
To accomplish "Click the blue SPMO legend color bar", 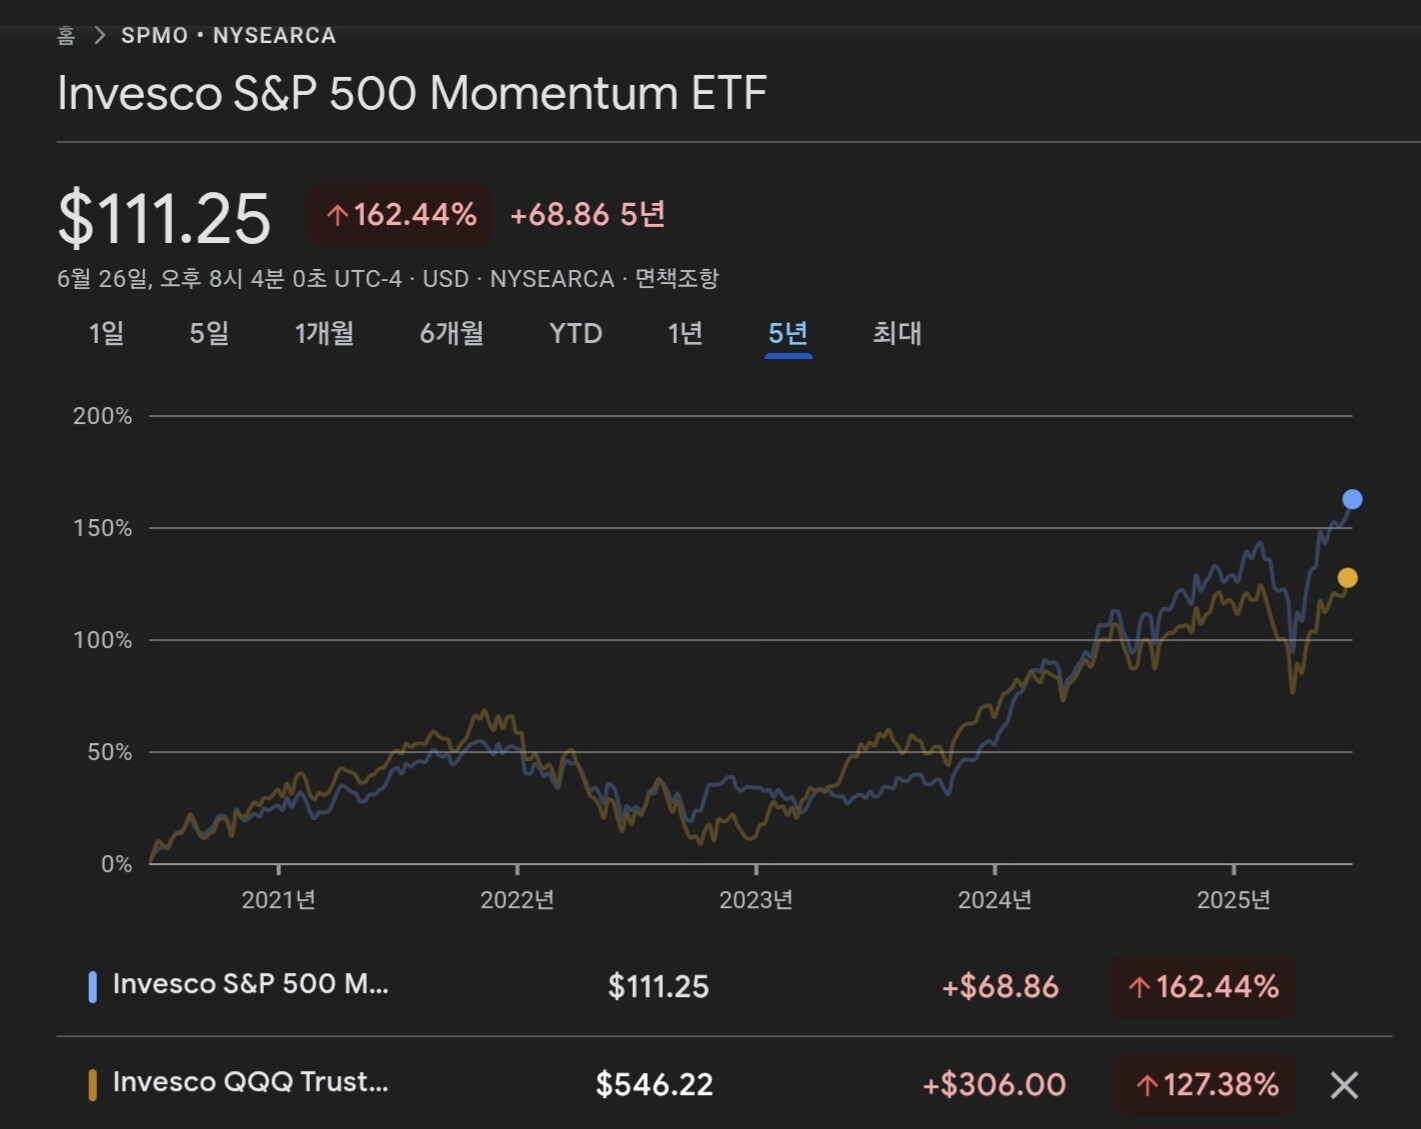I will pos(93,986).
